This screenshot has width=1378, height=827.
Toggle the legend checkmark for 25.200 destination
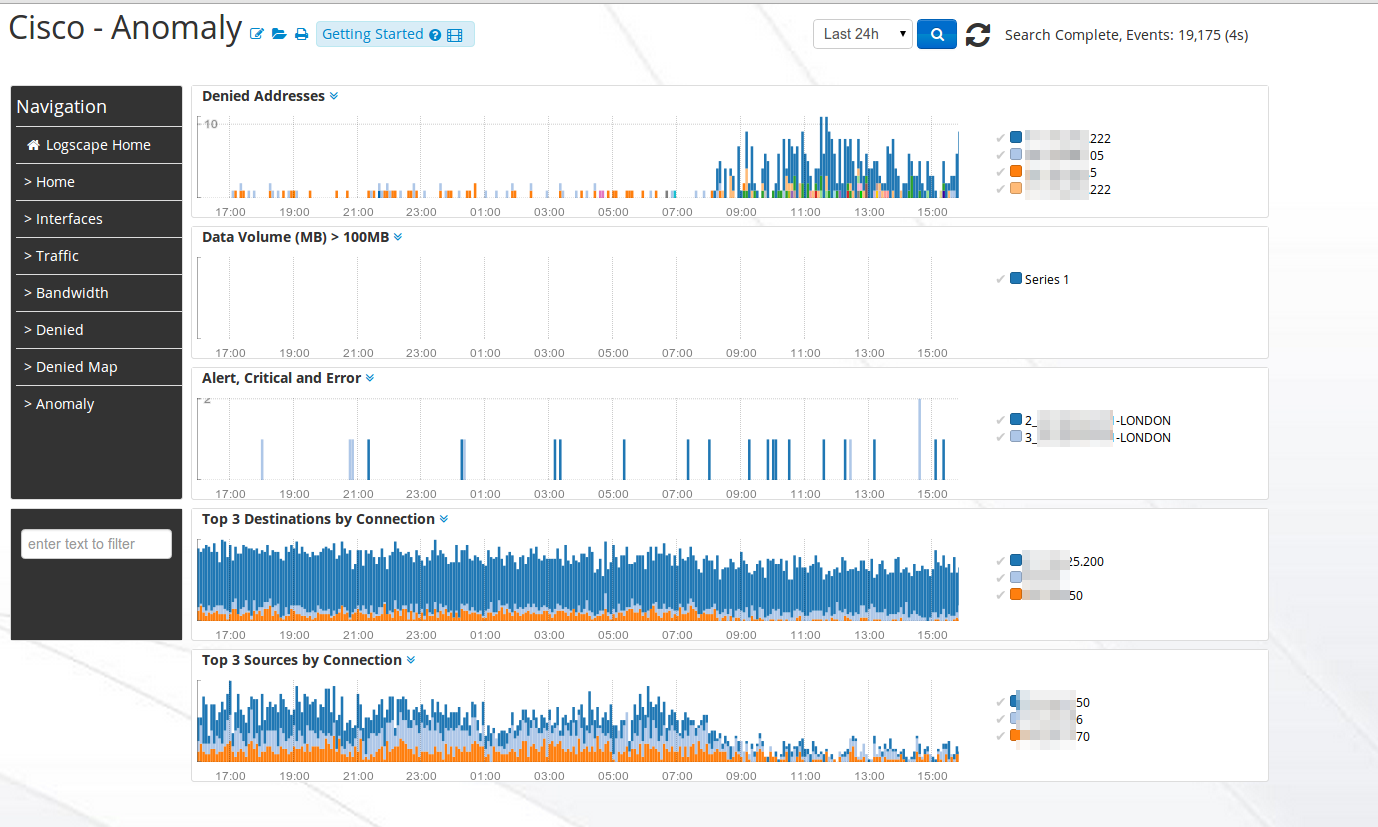(x=1001, y=561)
